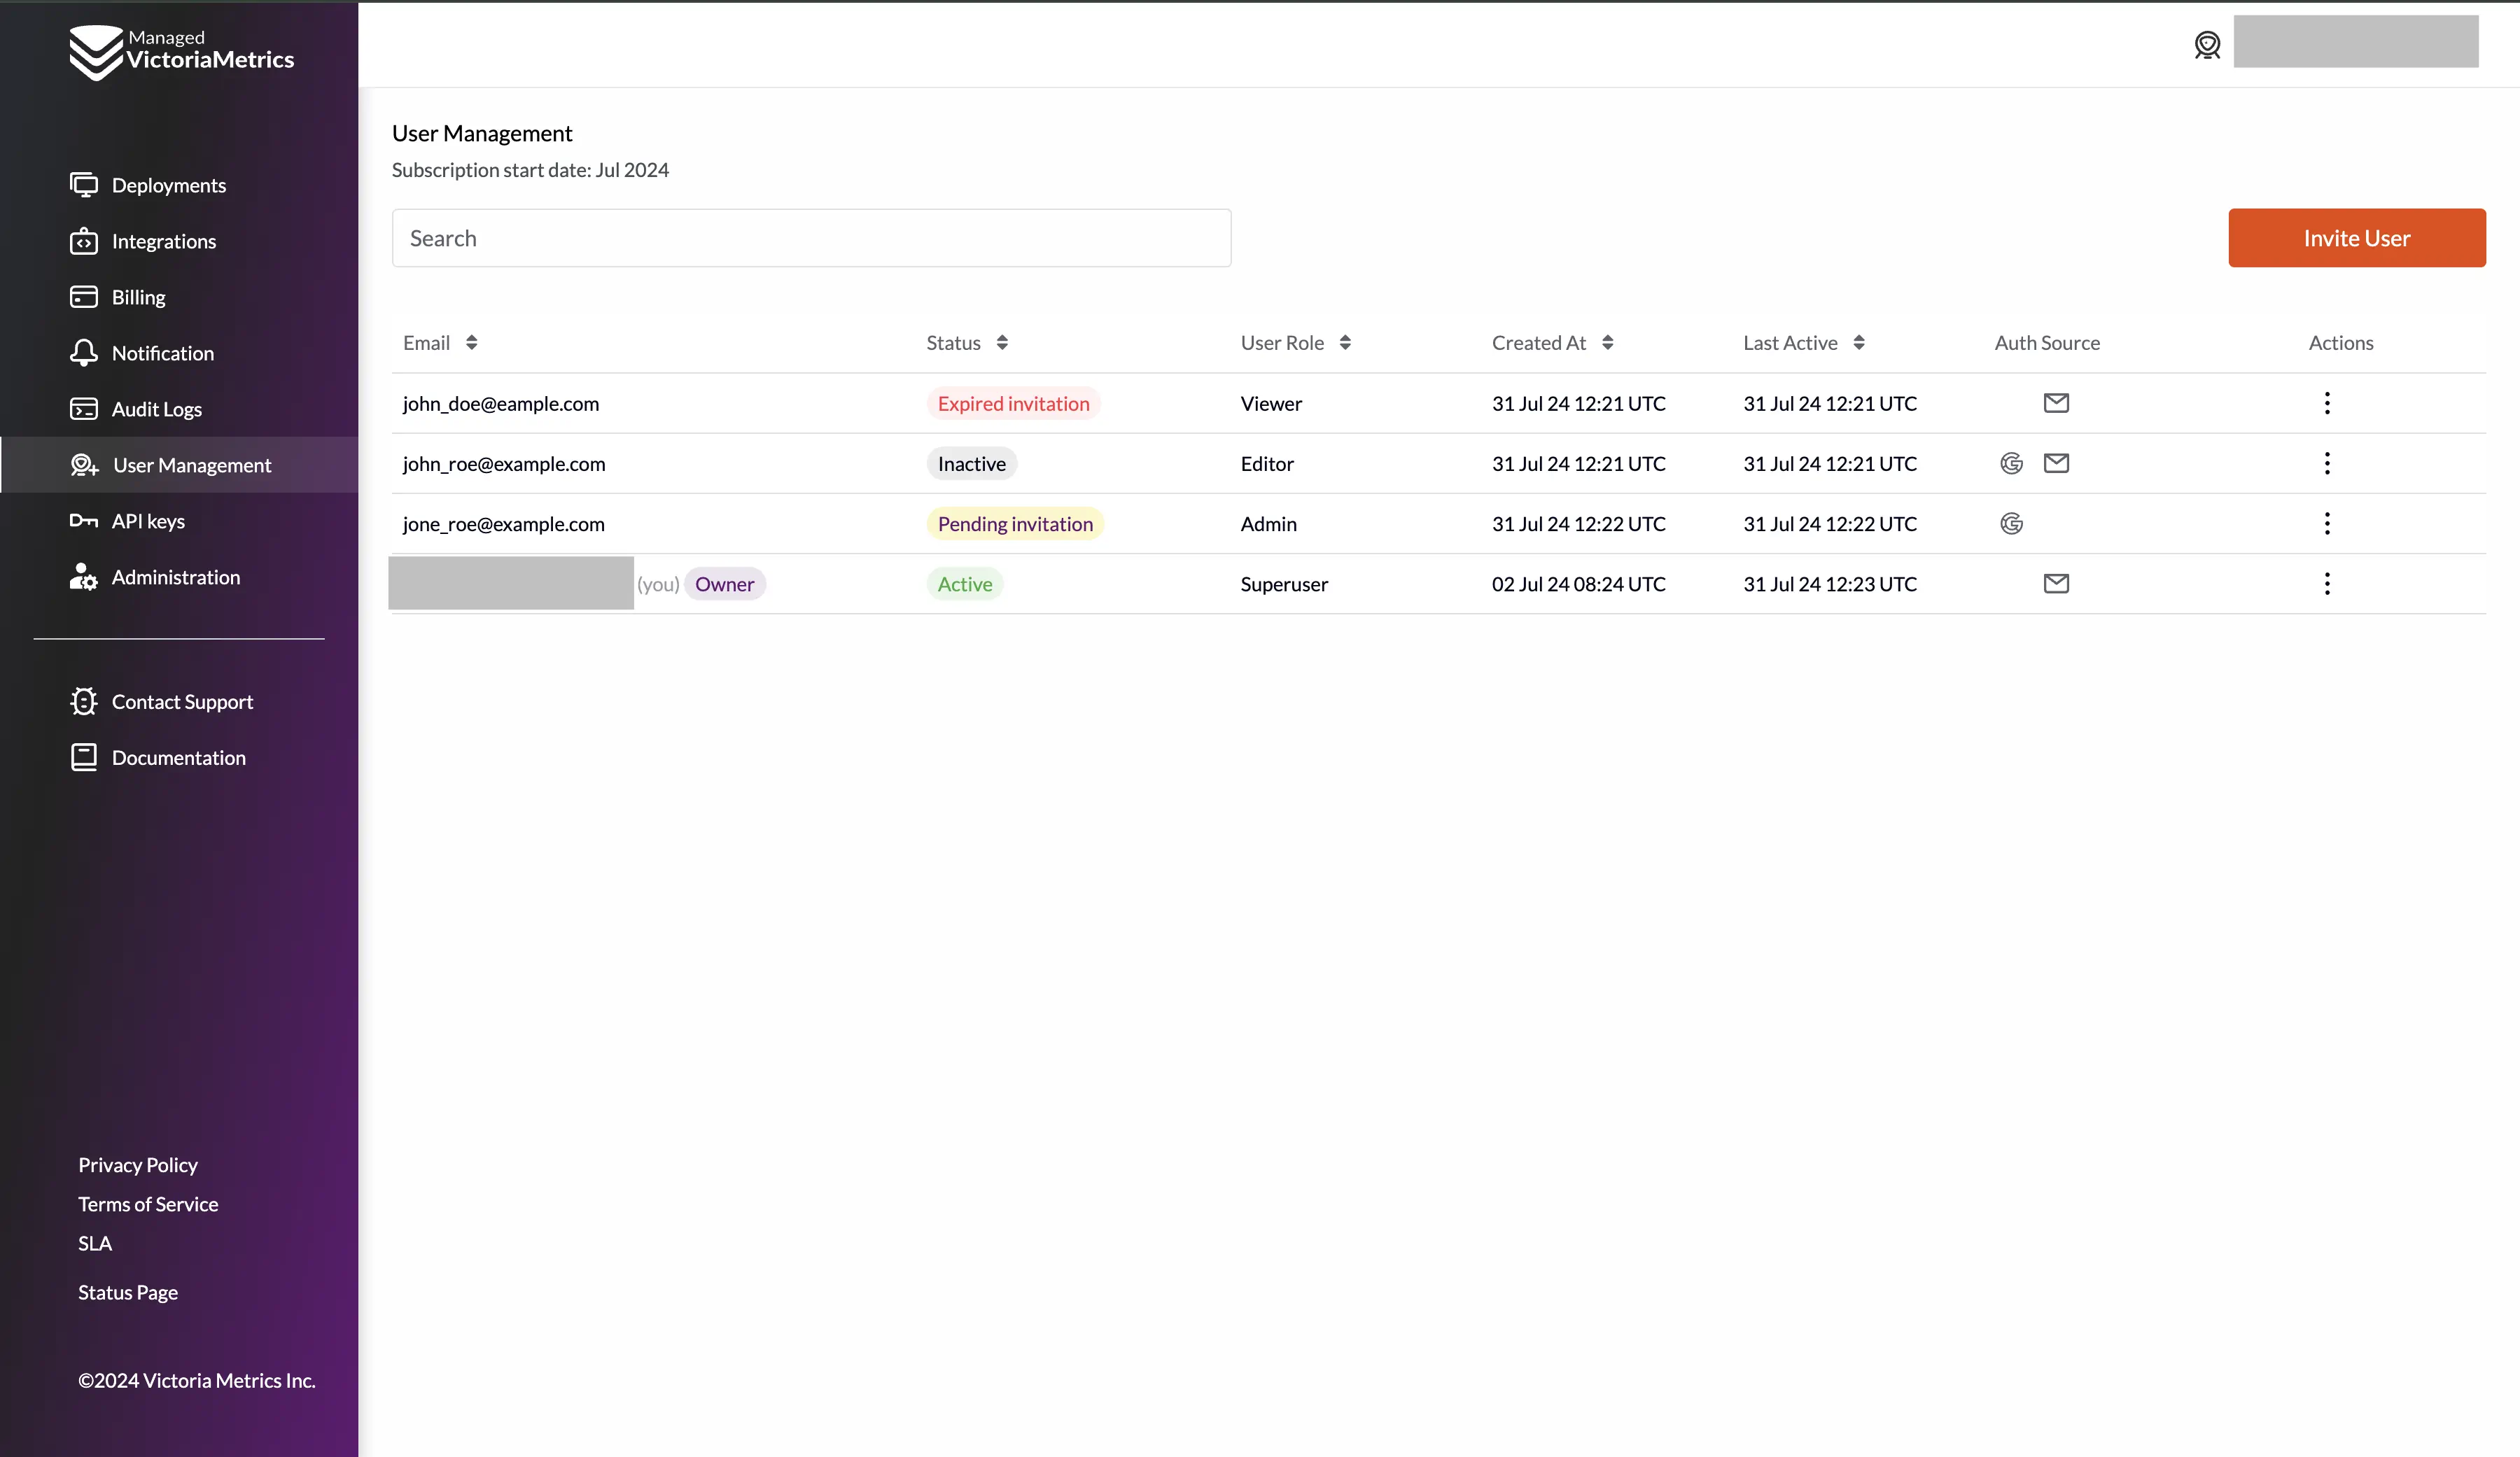Open actions menu for john_roe
Viewport: 2520px width, 1457px height.
click(2327, 463)
